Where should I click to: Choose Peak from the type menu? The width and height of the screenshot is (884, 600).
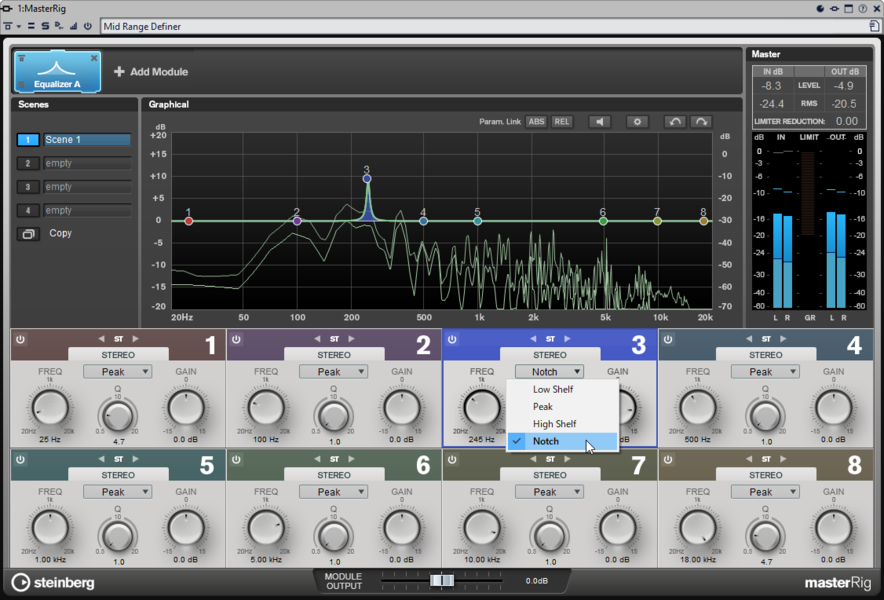(x=562, y=407)
